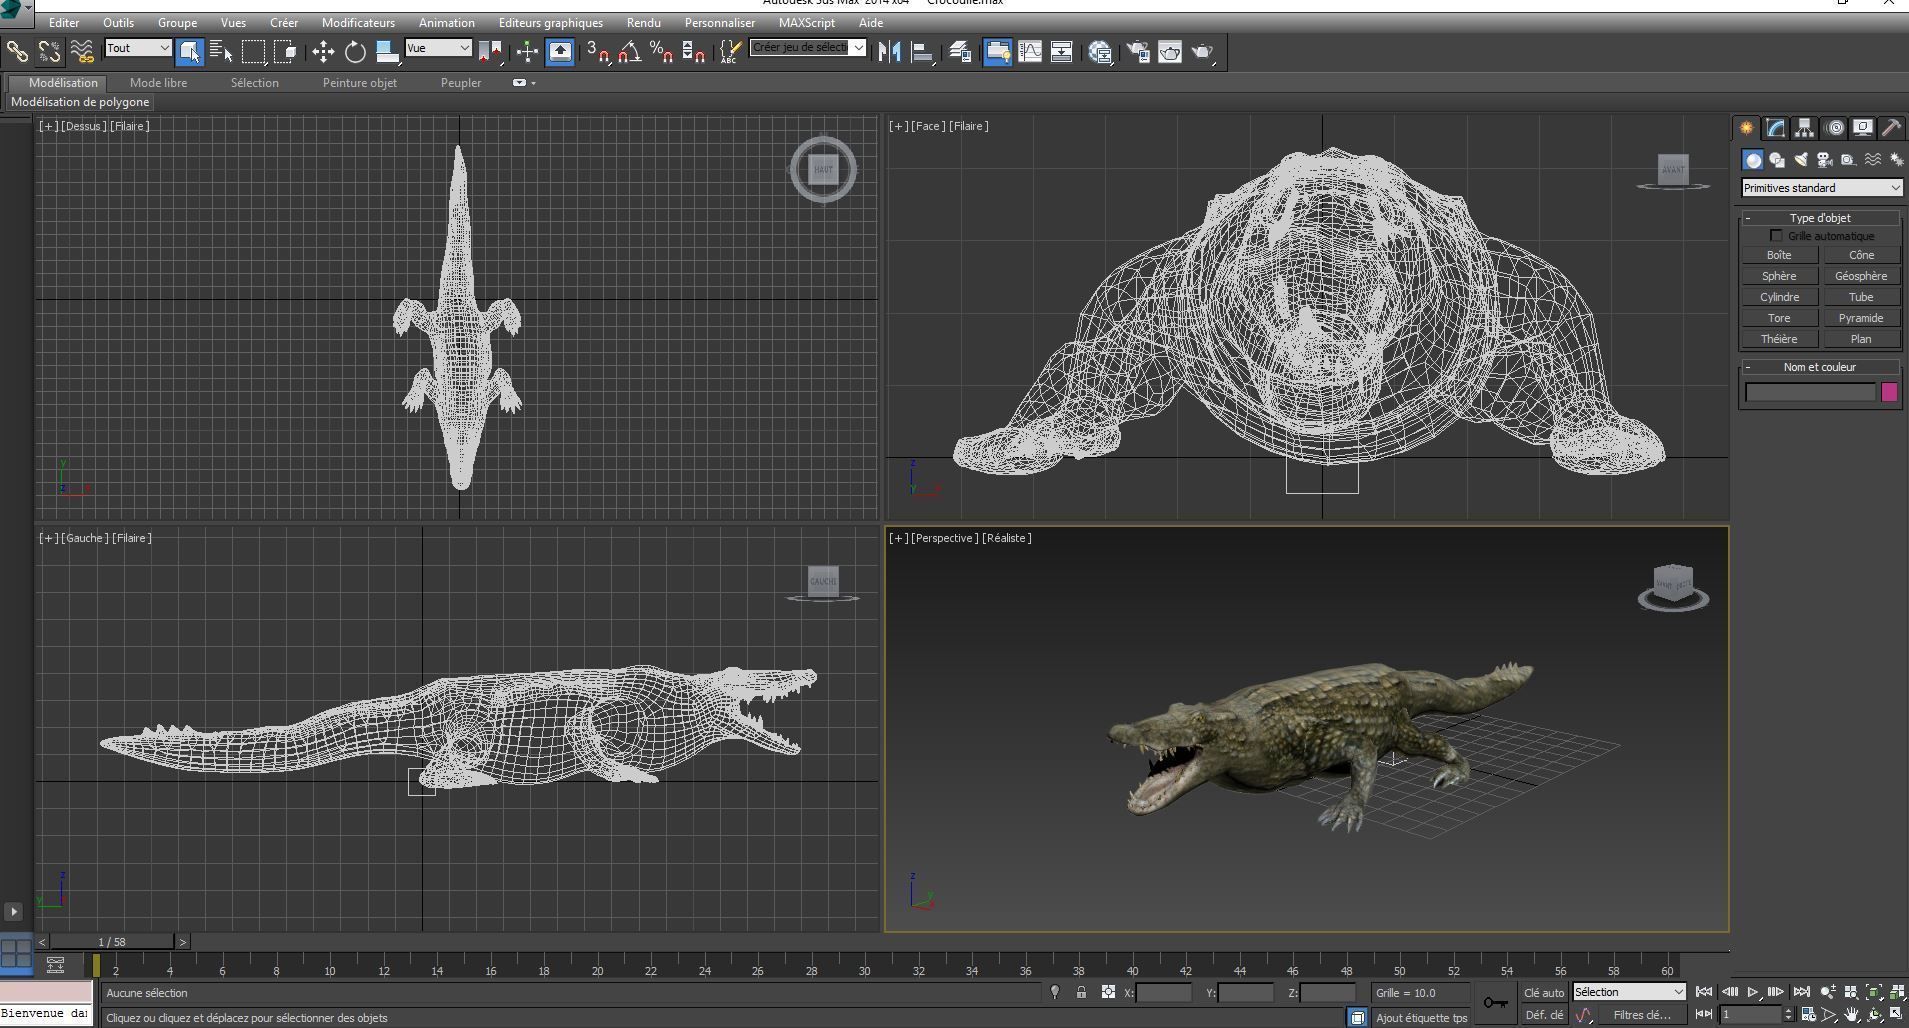The image size is (1909, 1028).
Task: Choose the Select and Move tool
Action: (322, 51)
